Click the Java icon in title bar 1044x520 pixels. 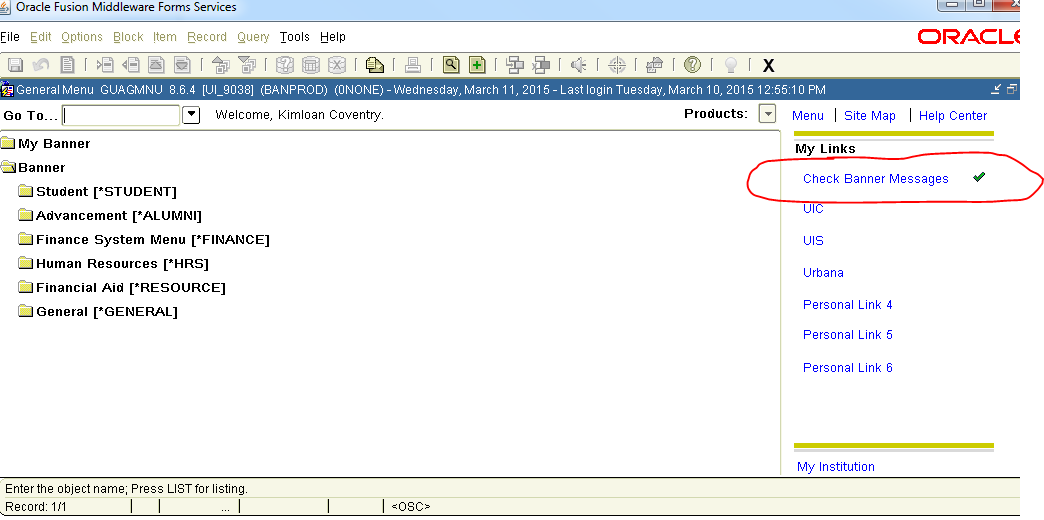pos(6,7)
